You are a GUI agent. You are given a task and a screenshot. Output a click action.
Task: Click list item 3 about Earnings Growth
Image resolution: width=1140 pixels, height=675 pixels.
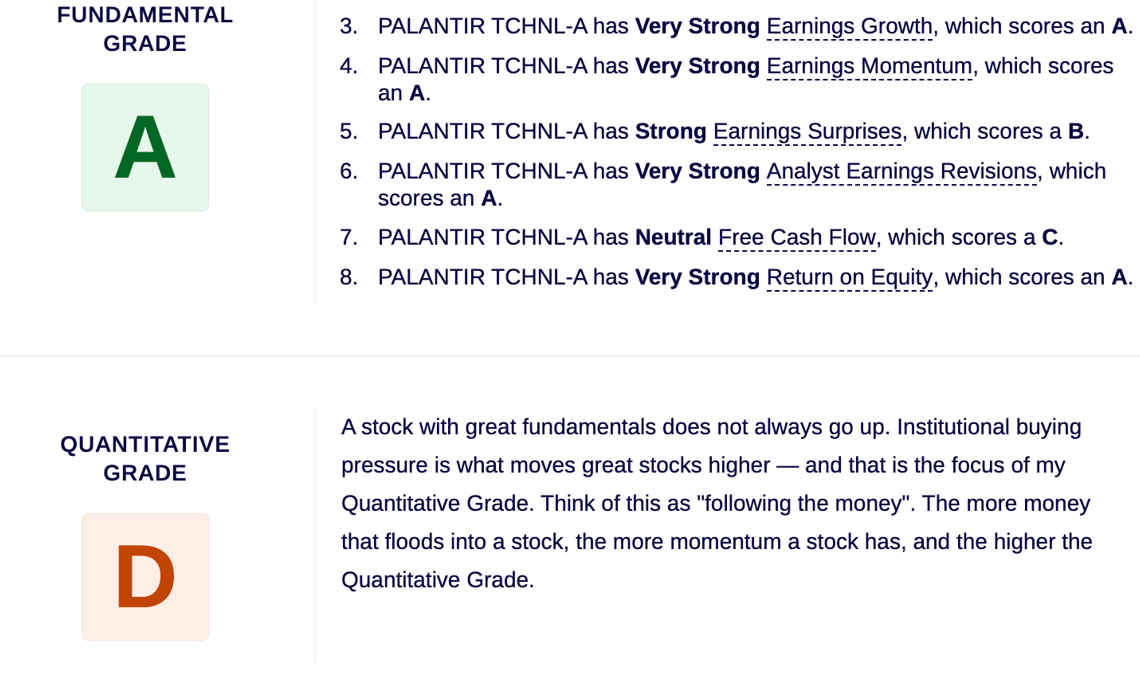[736, 26]
